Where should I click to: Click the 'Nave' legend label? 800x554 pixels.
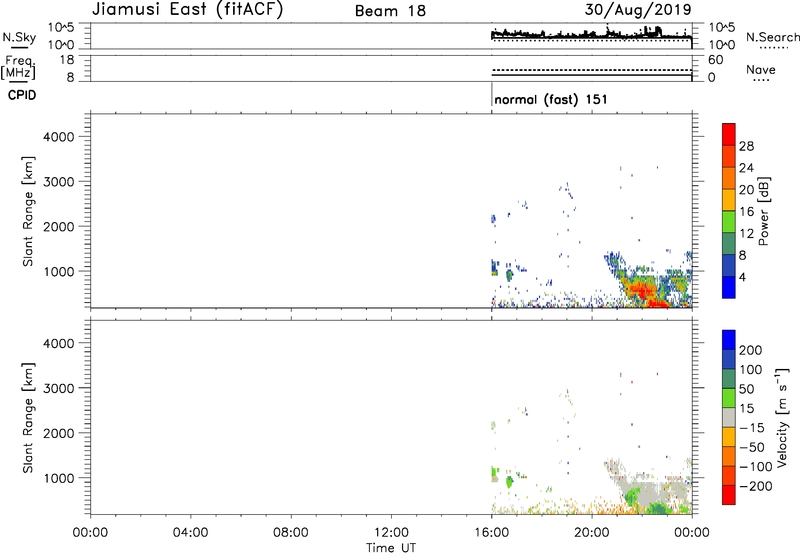[760, 69]
